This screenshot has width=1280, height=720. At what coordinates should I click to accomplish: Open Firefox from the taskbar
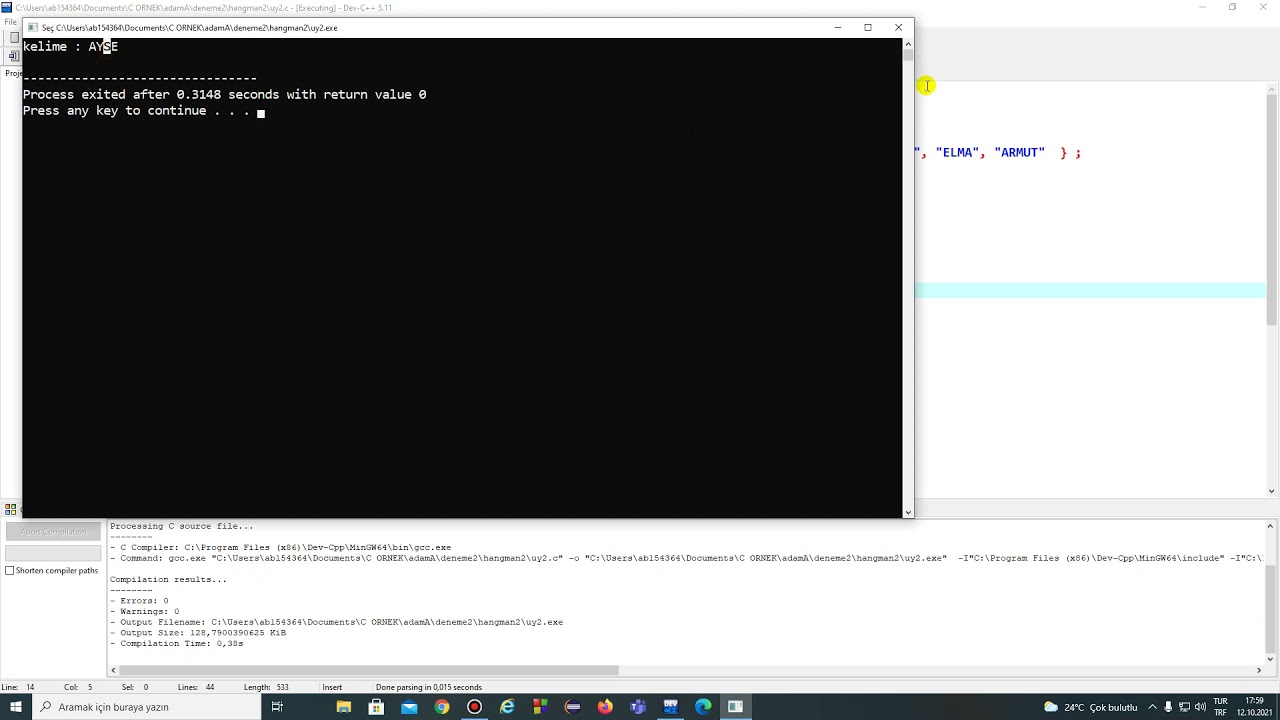click(605, 707)
